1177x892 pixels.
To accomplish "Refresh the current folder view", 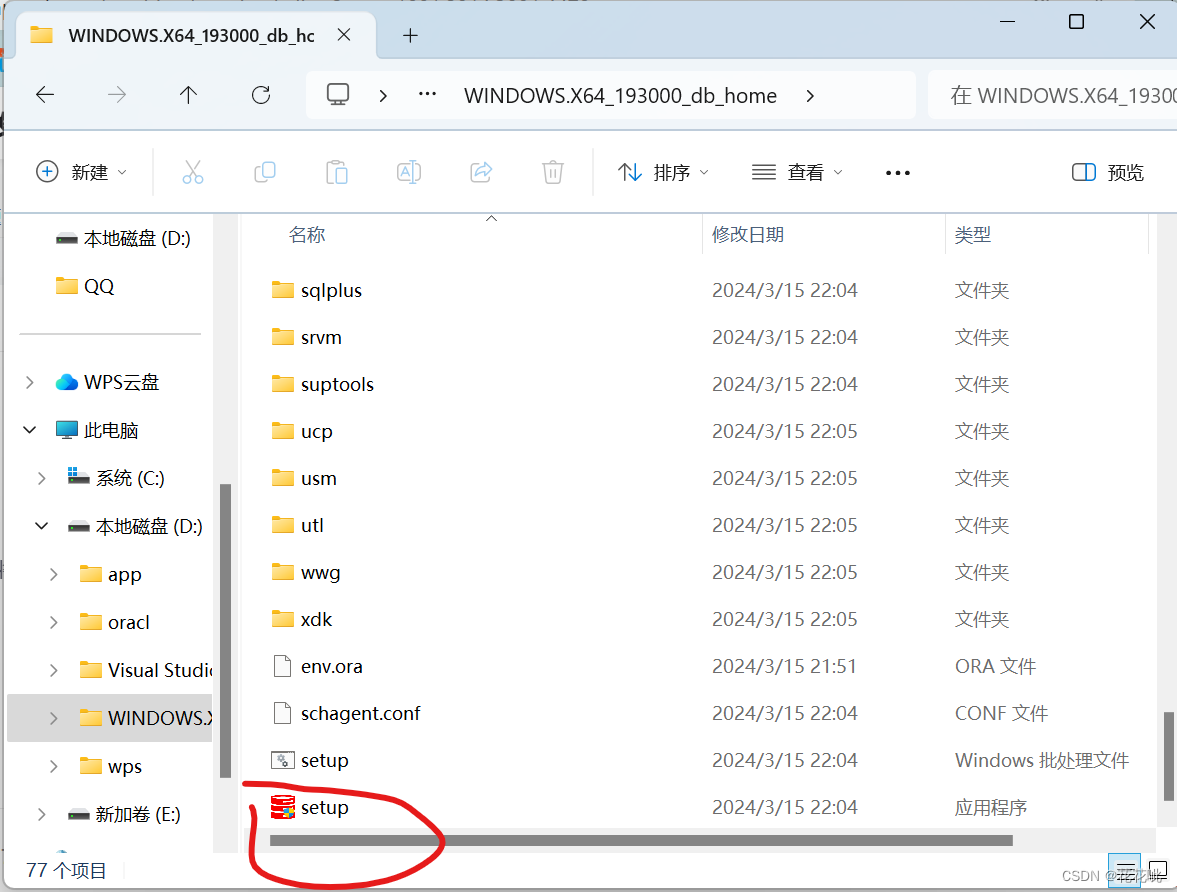I will click(x=261, y=95).
